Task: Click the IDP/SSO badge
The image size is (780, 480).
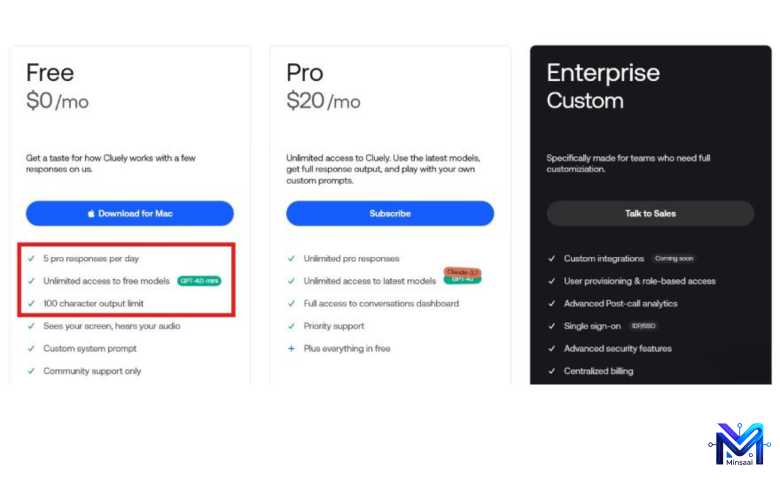Action: (643, 326)
